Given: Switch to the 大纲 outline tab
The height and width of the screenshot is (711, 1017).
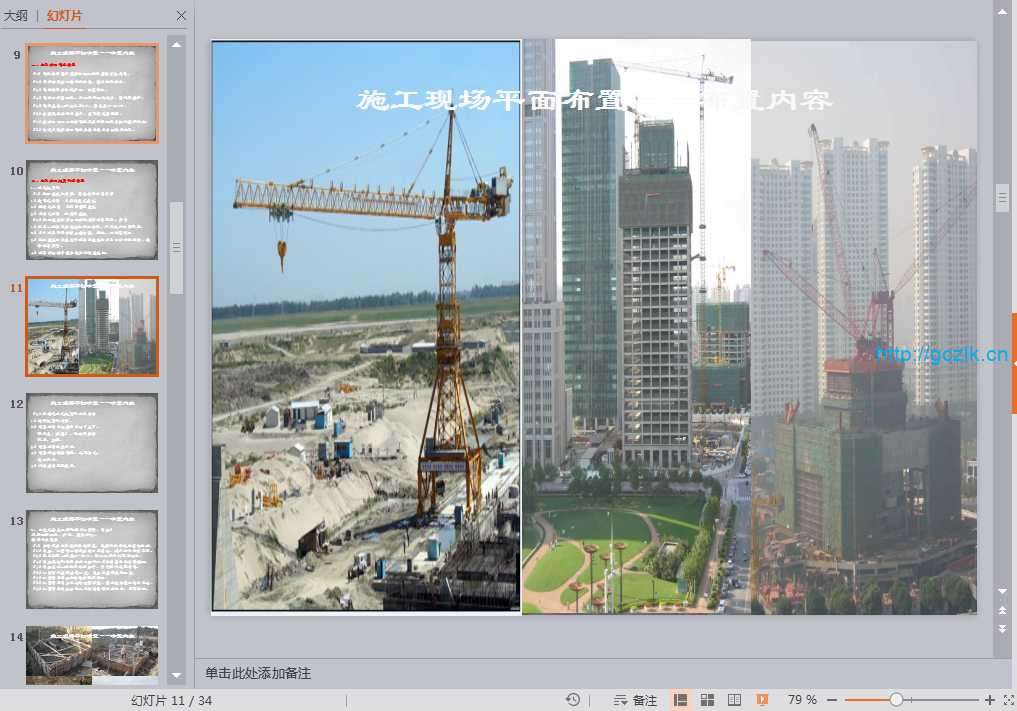Looking at the screenshot, I should tap(15, 15).
